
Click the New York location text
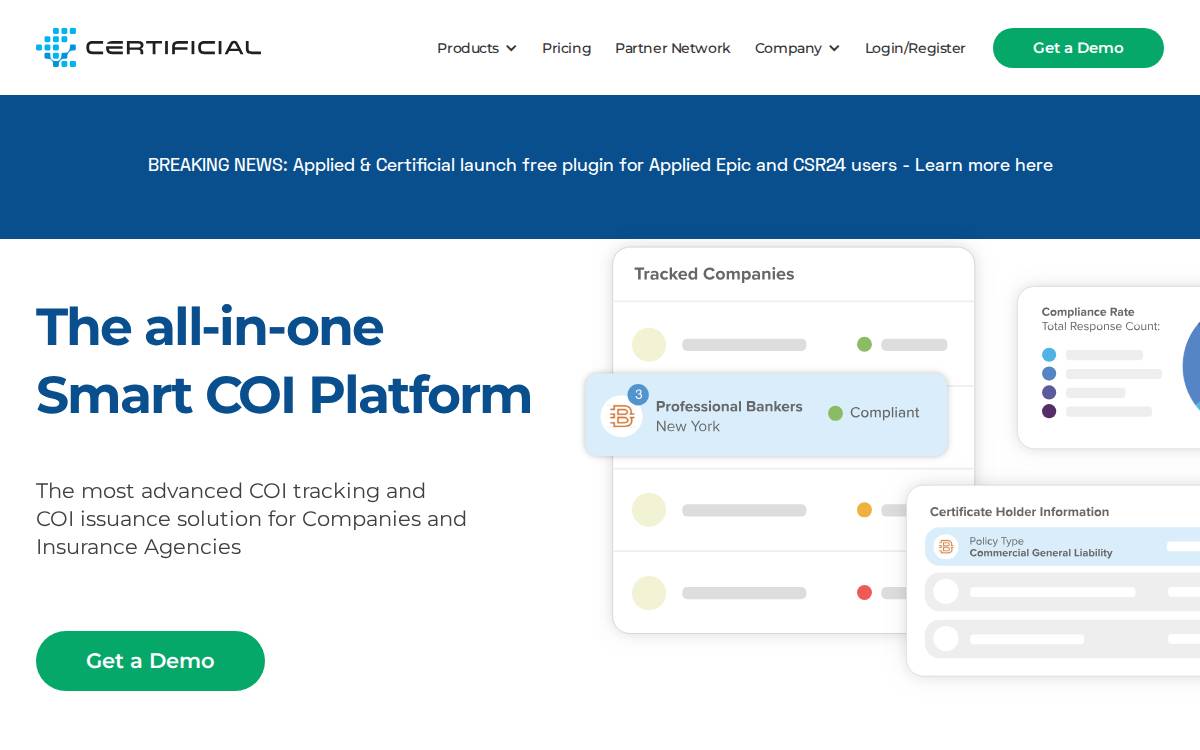click(688, 426)
